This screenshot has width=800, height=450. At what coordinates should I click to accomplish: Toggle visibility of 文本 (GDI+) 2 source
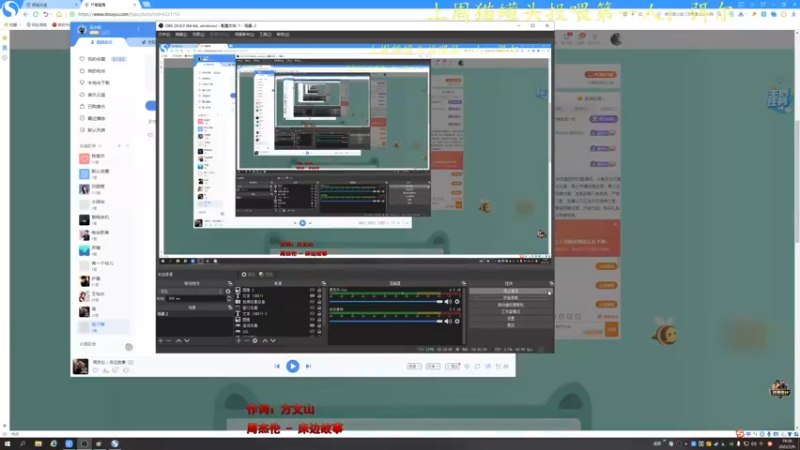pyautogui.click(x=312, y=314)
